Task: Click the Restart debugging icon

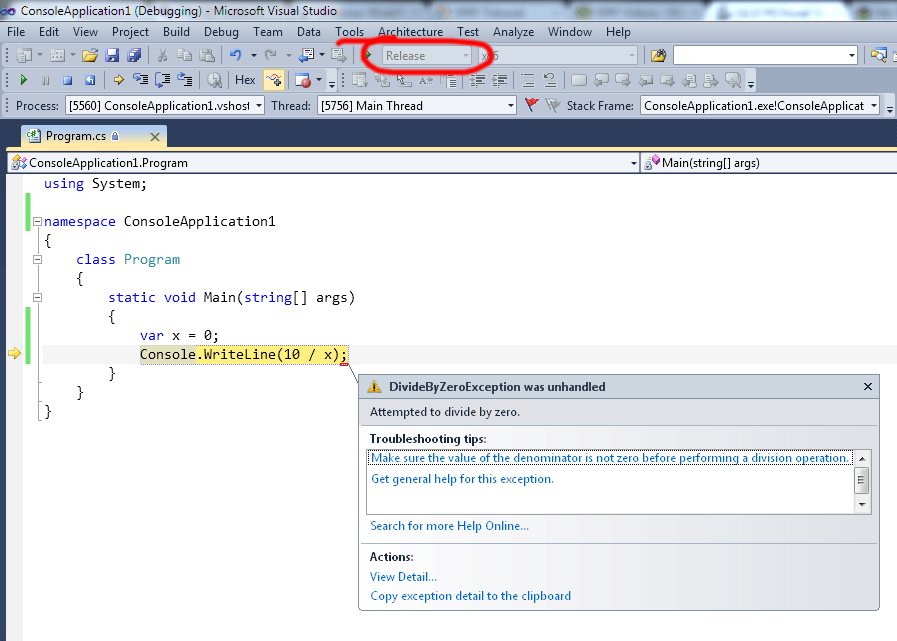Action: (x=90, y=80)
